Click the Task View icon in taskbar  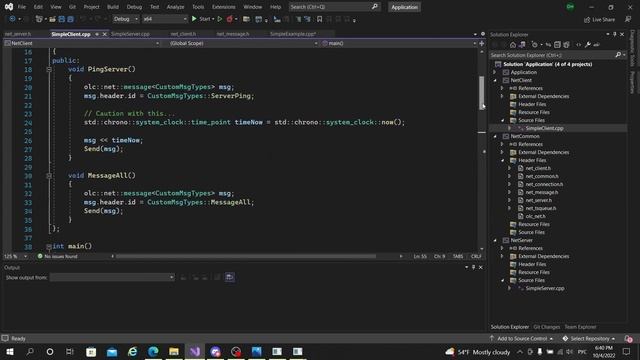coord(70,351)
